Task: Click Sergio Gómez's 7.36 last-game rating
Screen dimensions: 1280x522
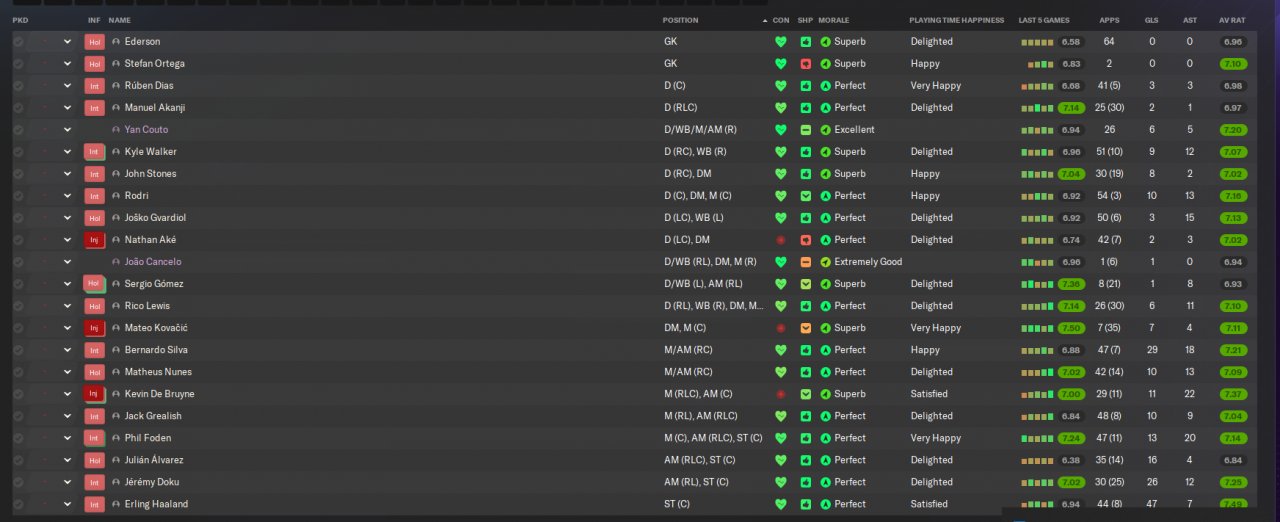Action: click(x=1071, y=284)
